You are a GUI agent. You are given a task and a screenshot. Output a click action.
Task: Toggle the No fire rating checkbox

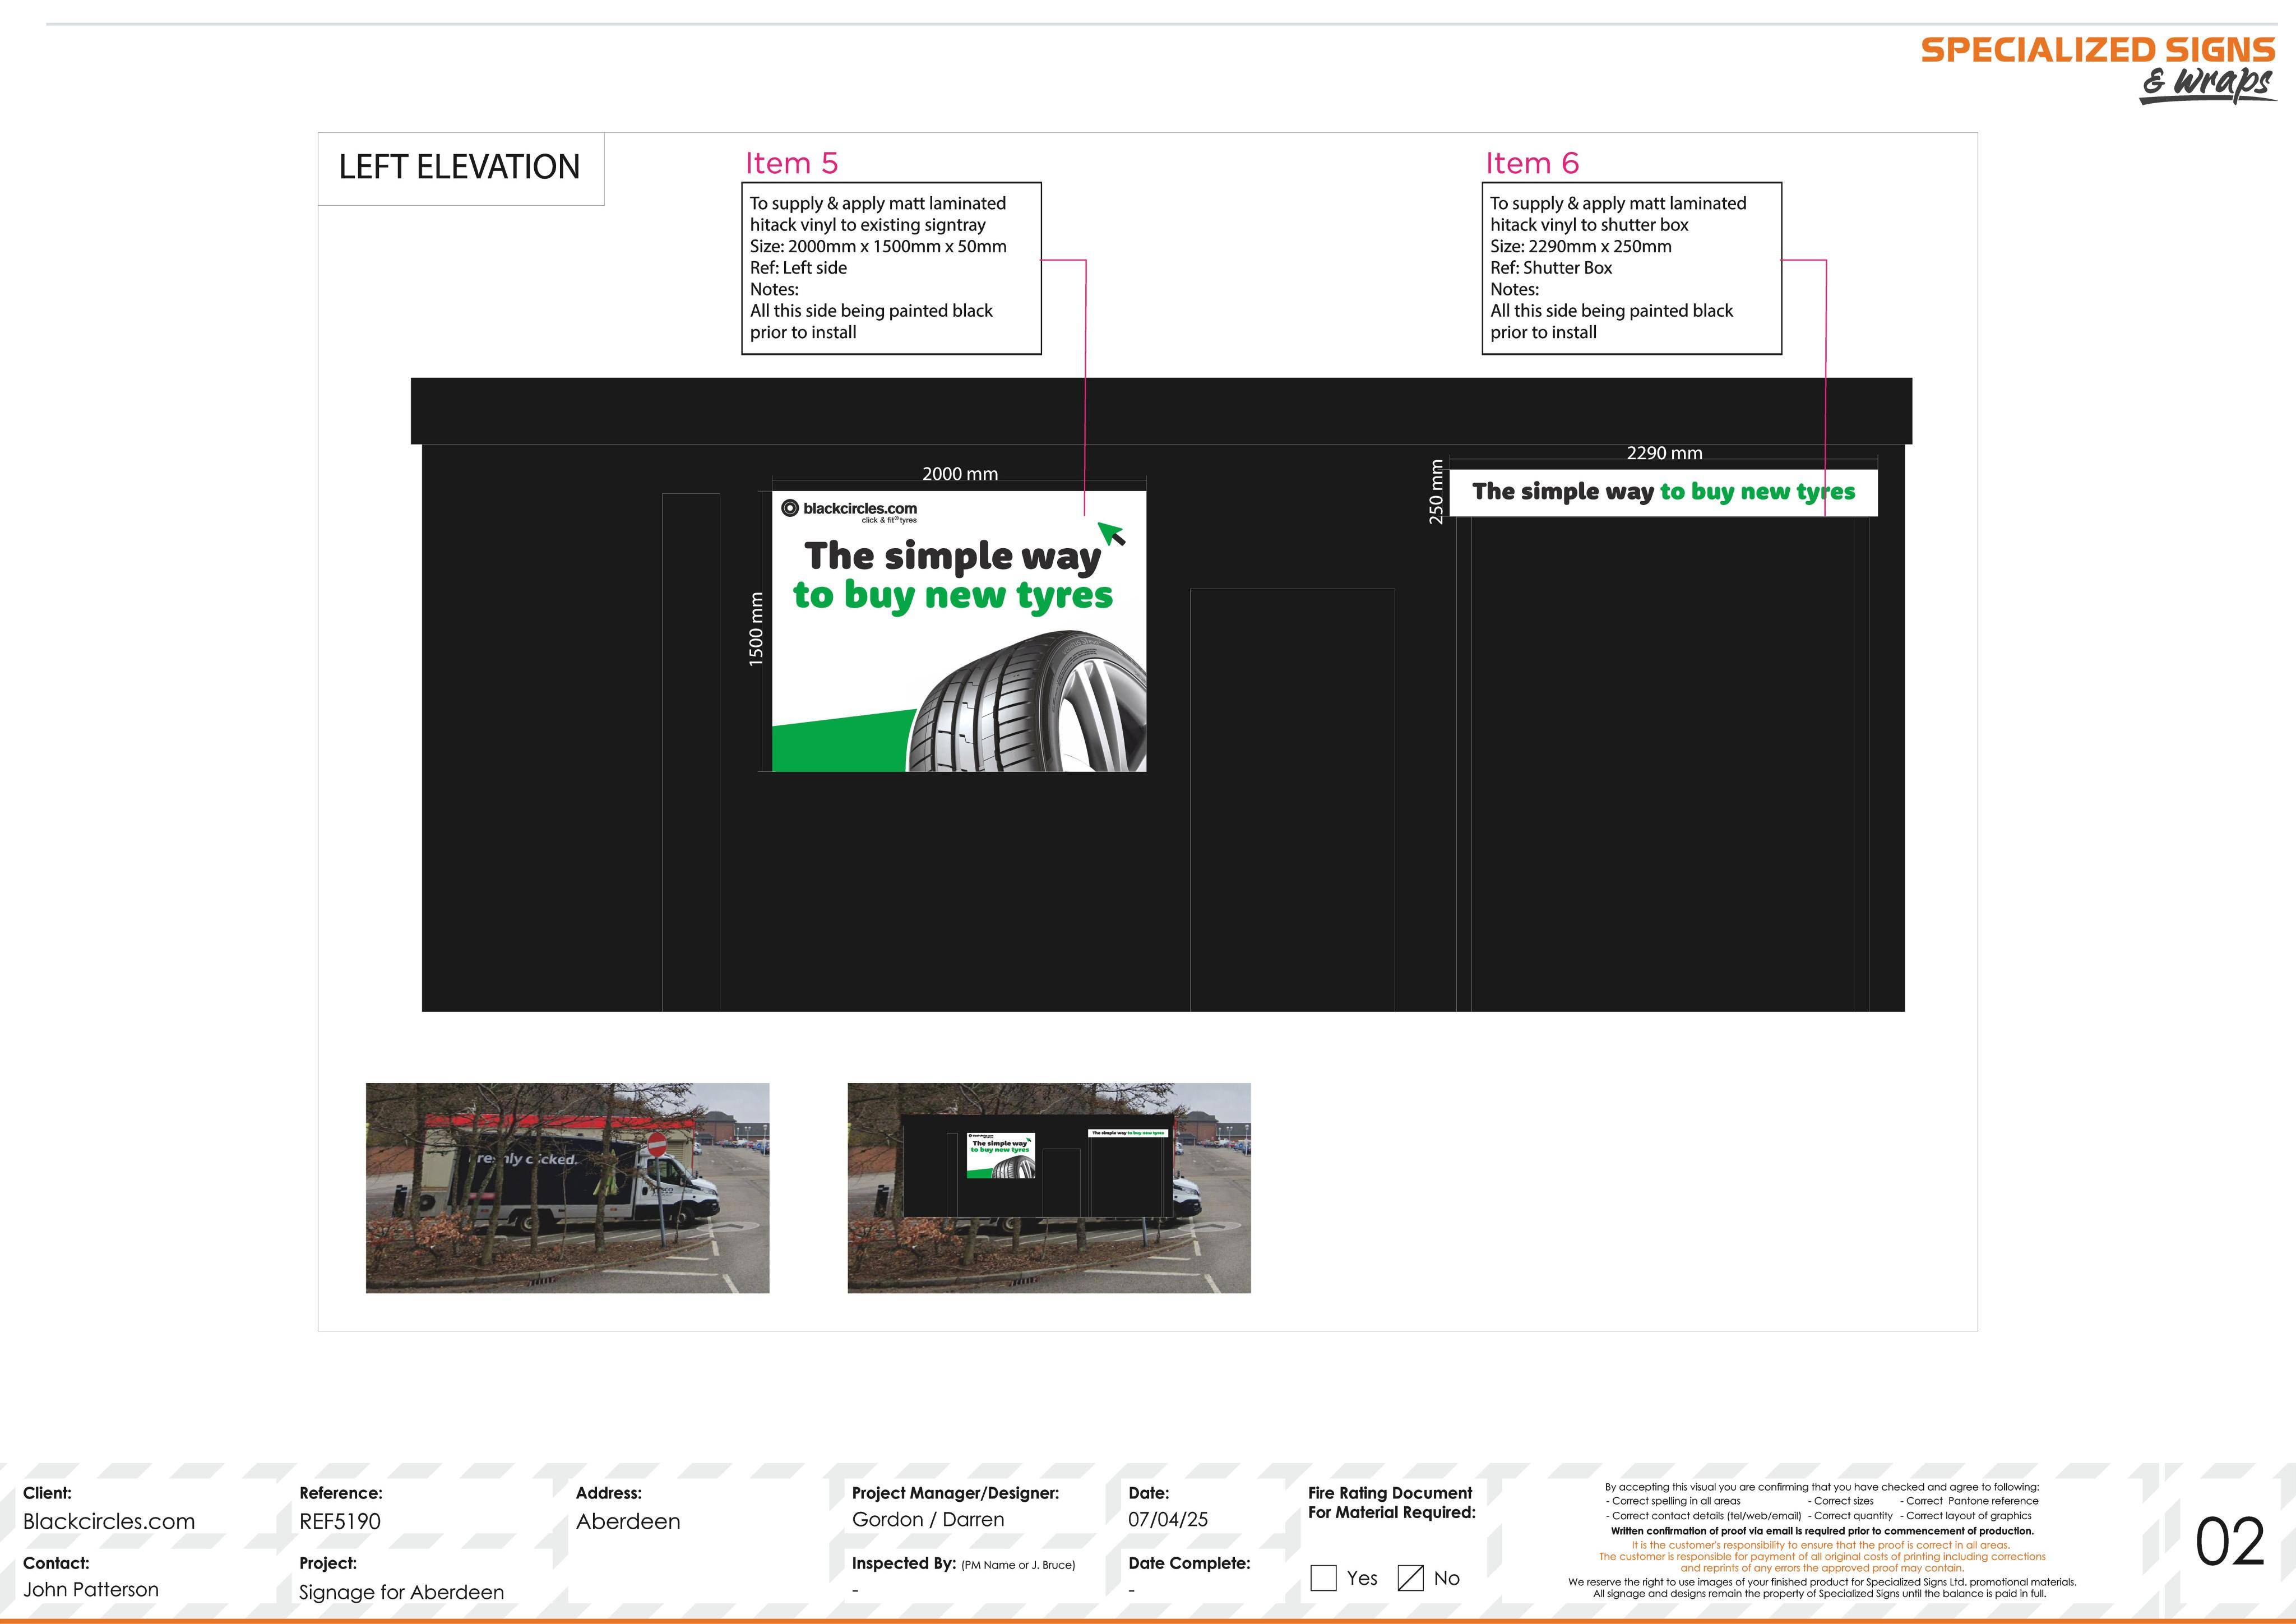pos(1410,1578)
